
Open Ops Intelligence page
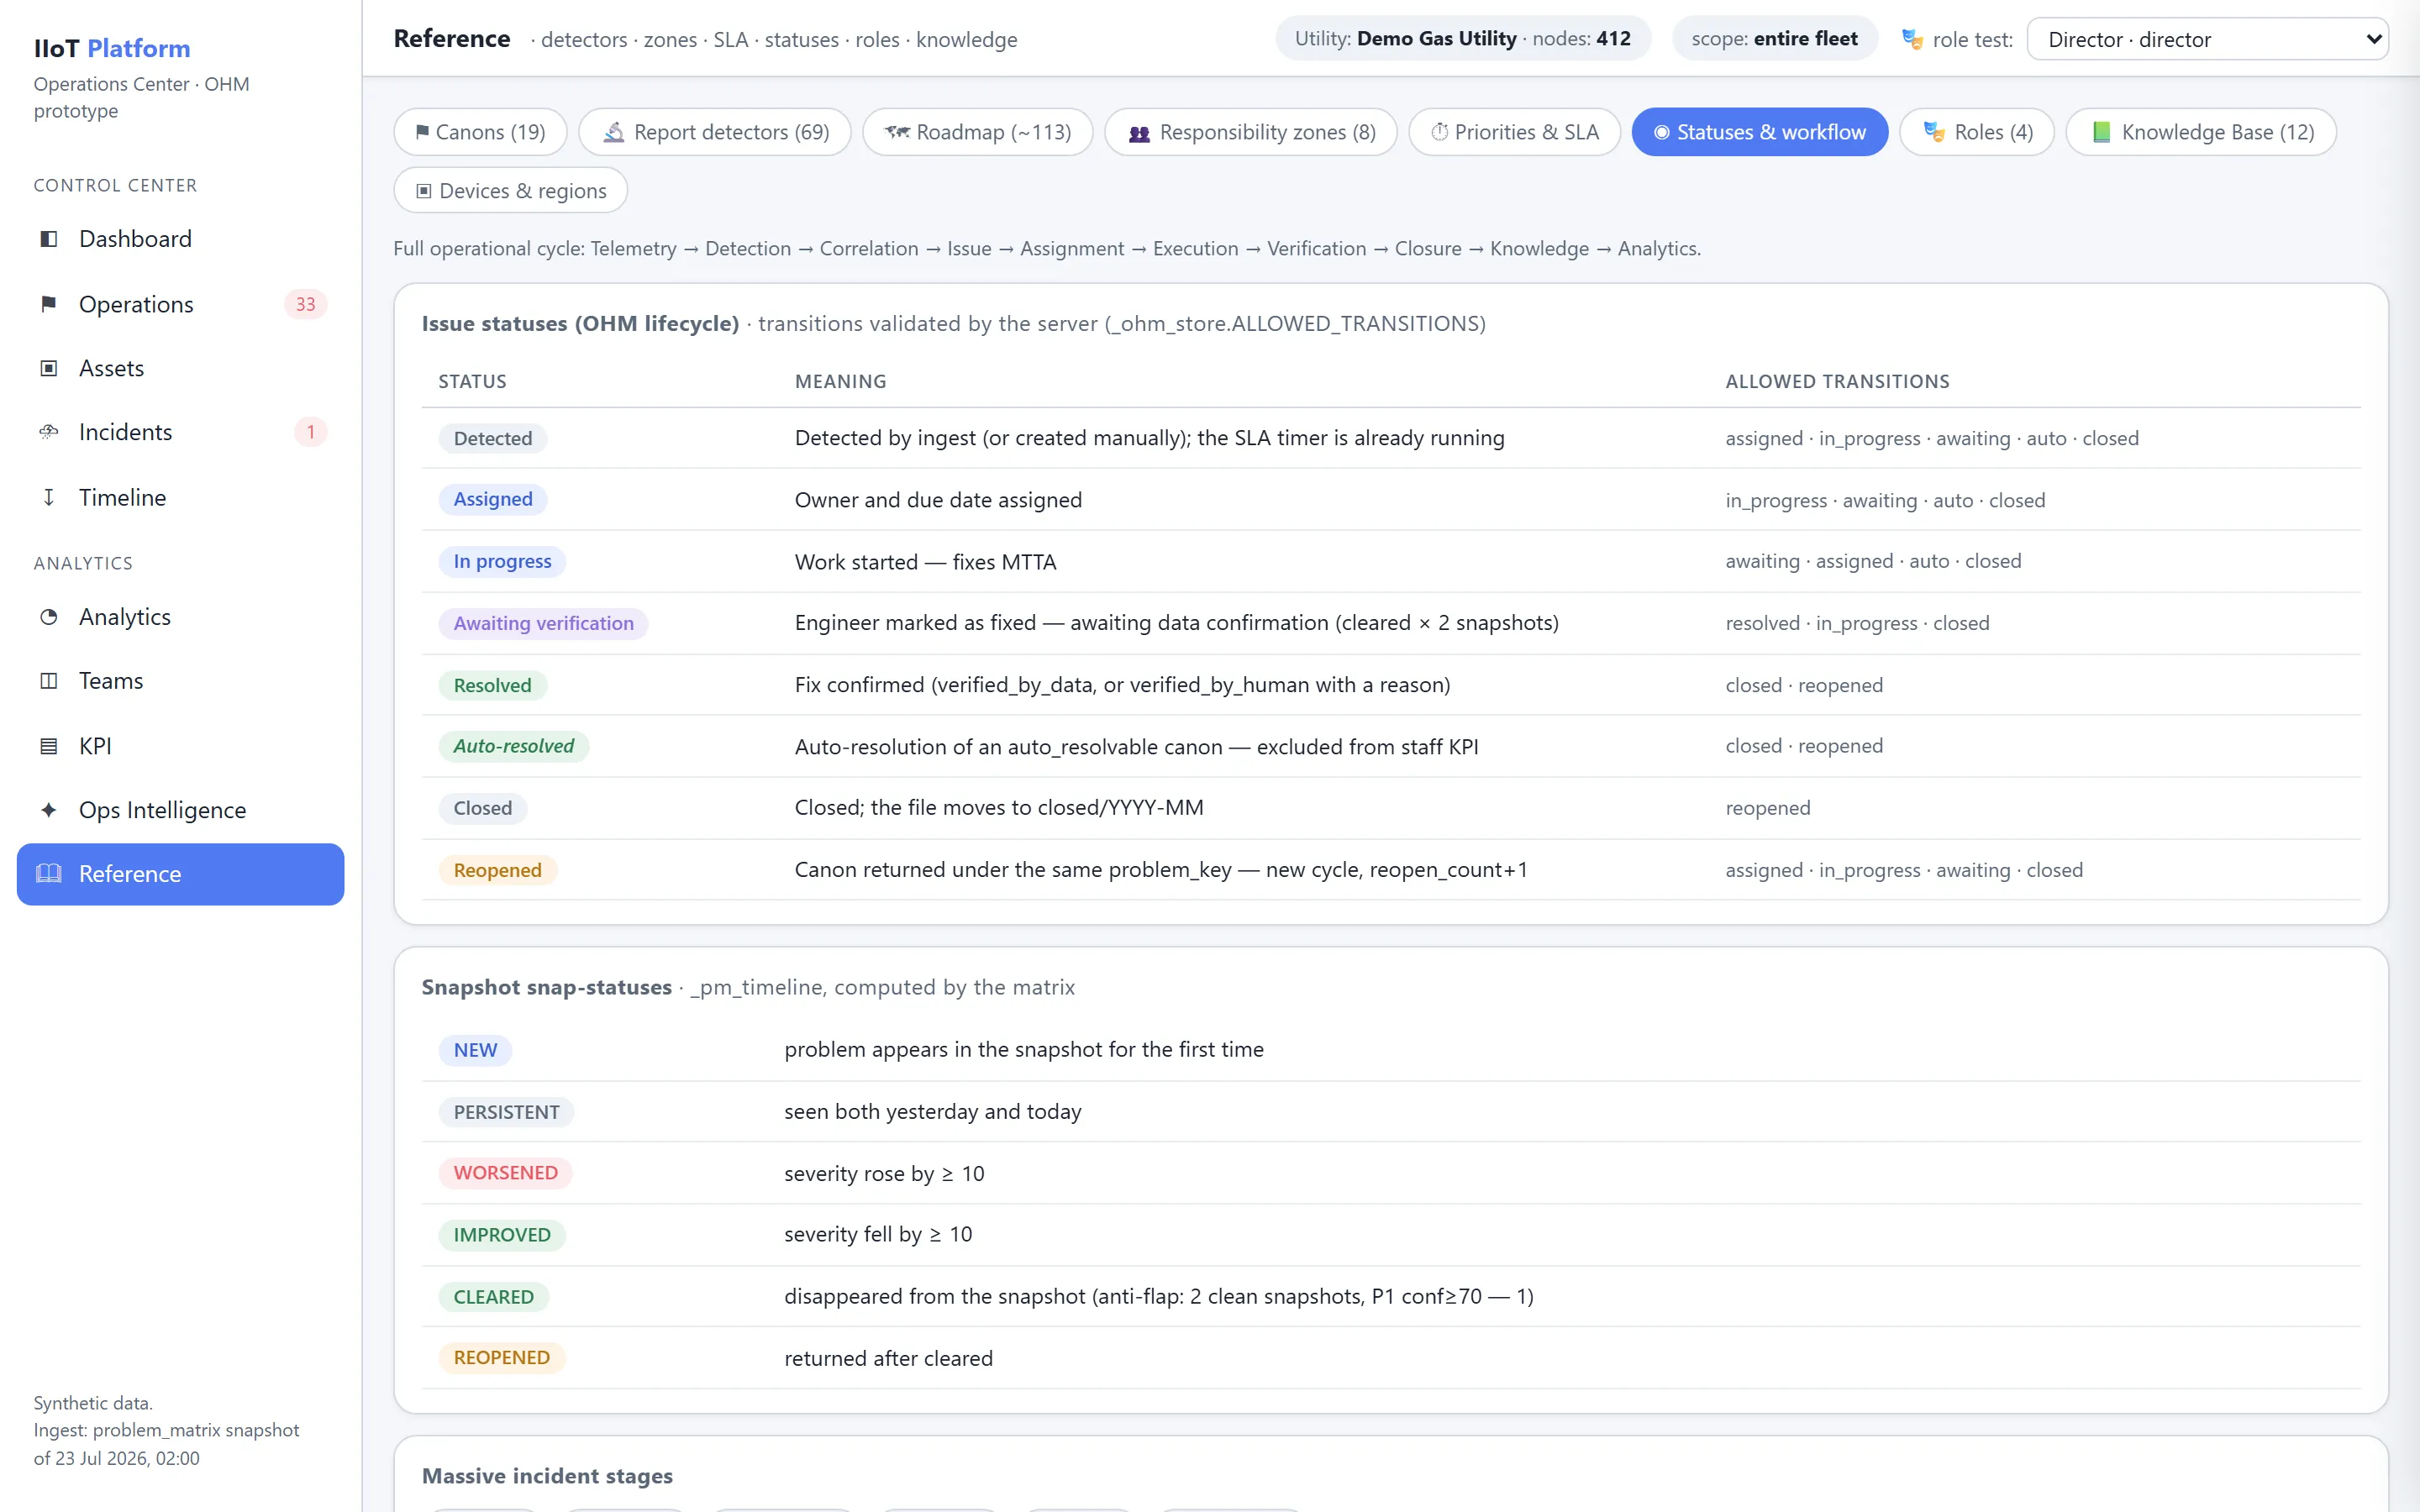tap(180, 810)
